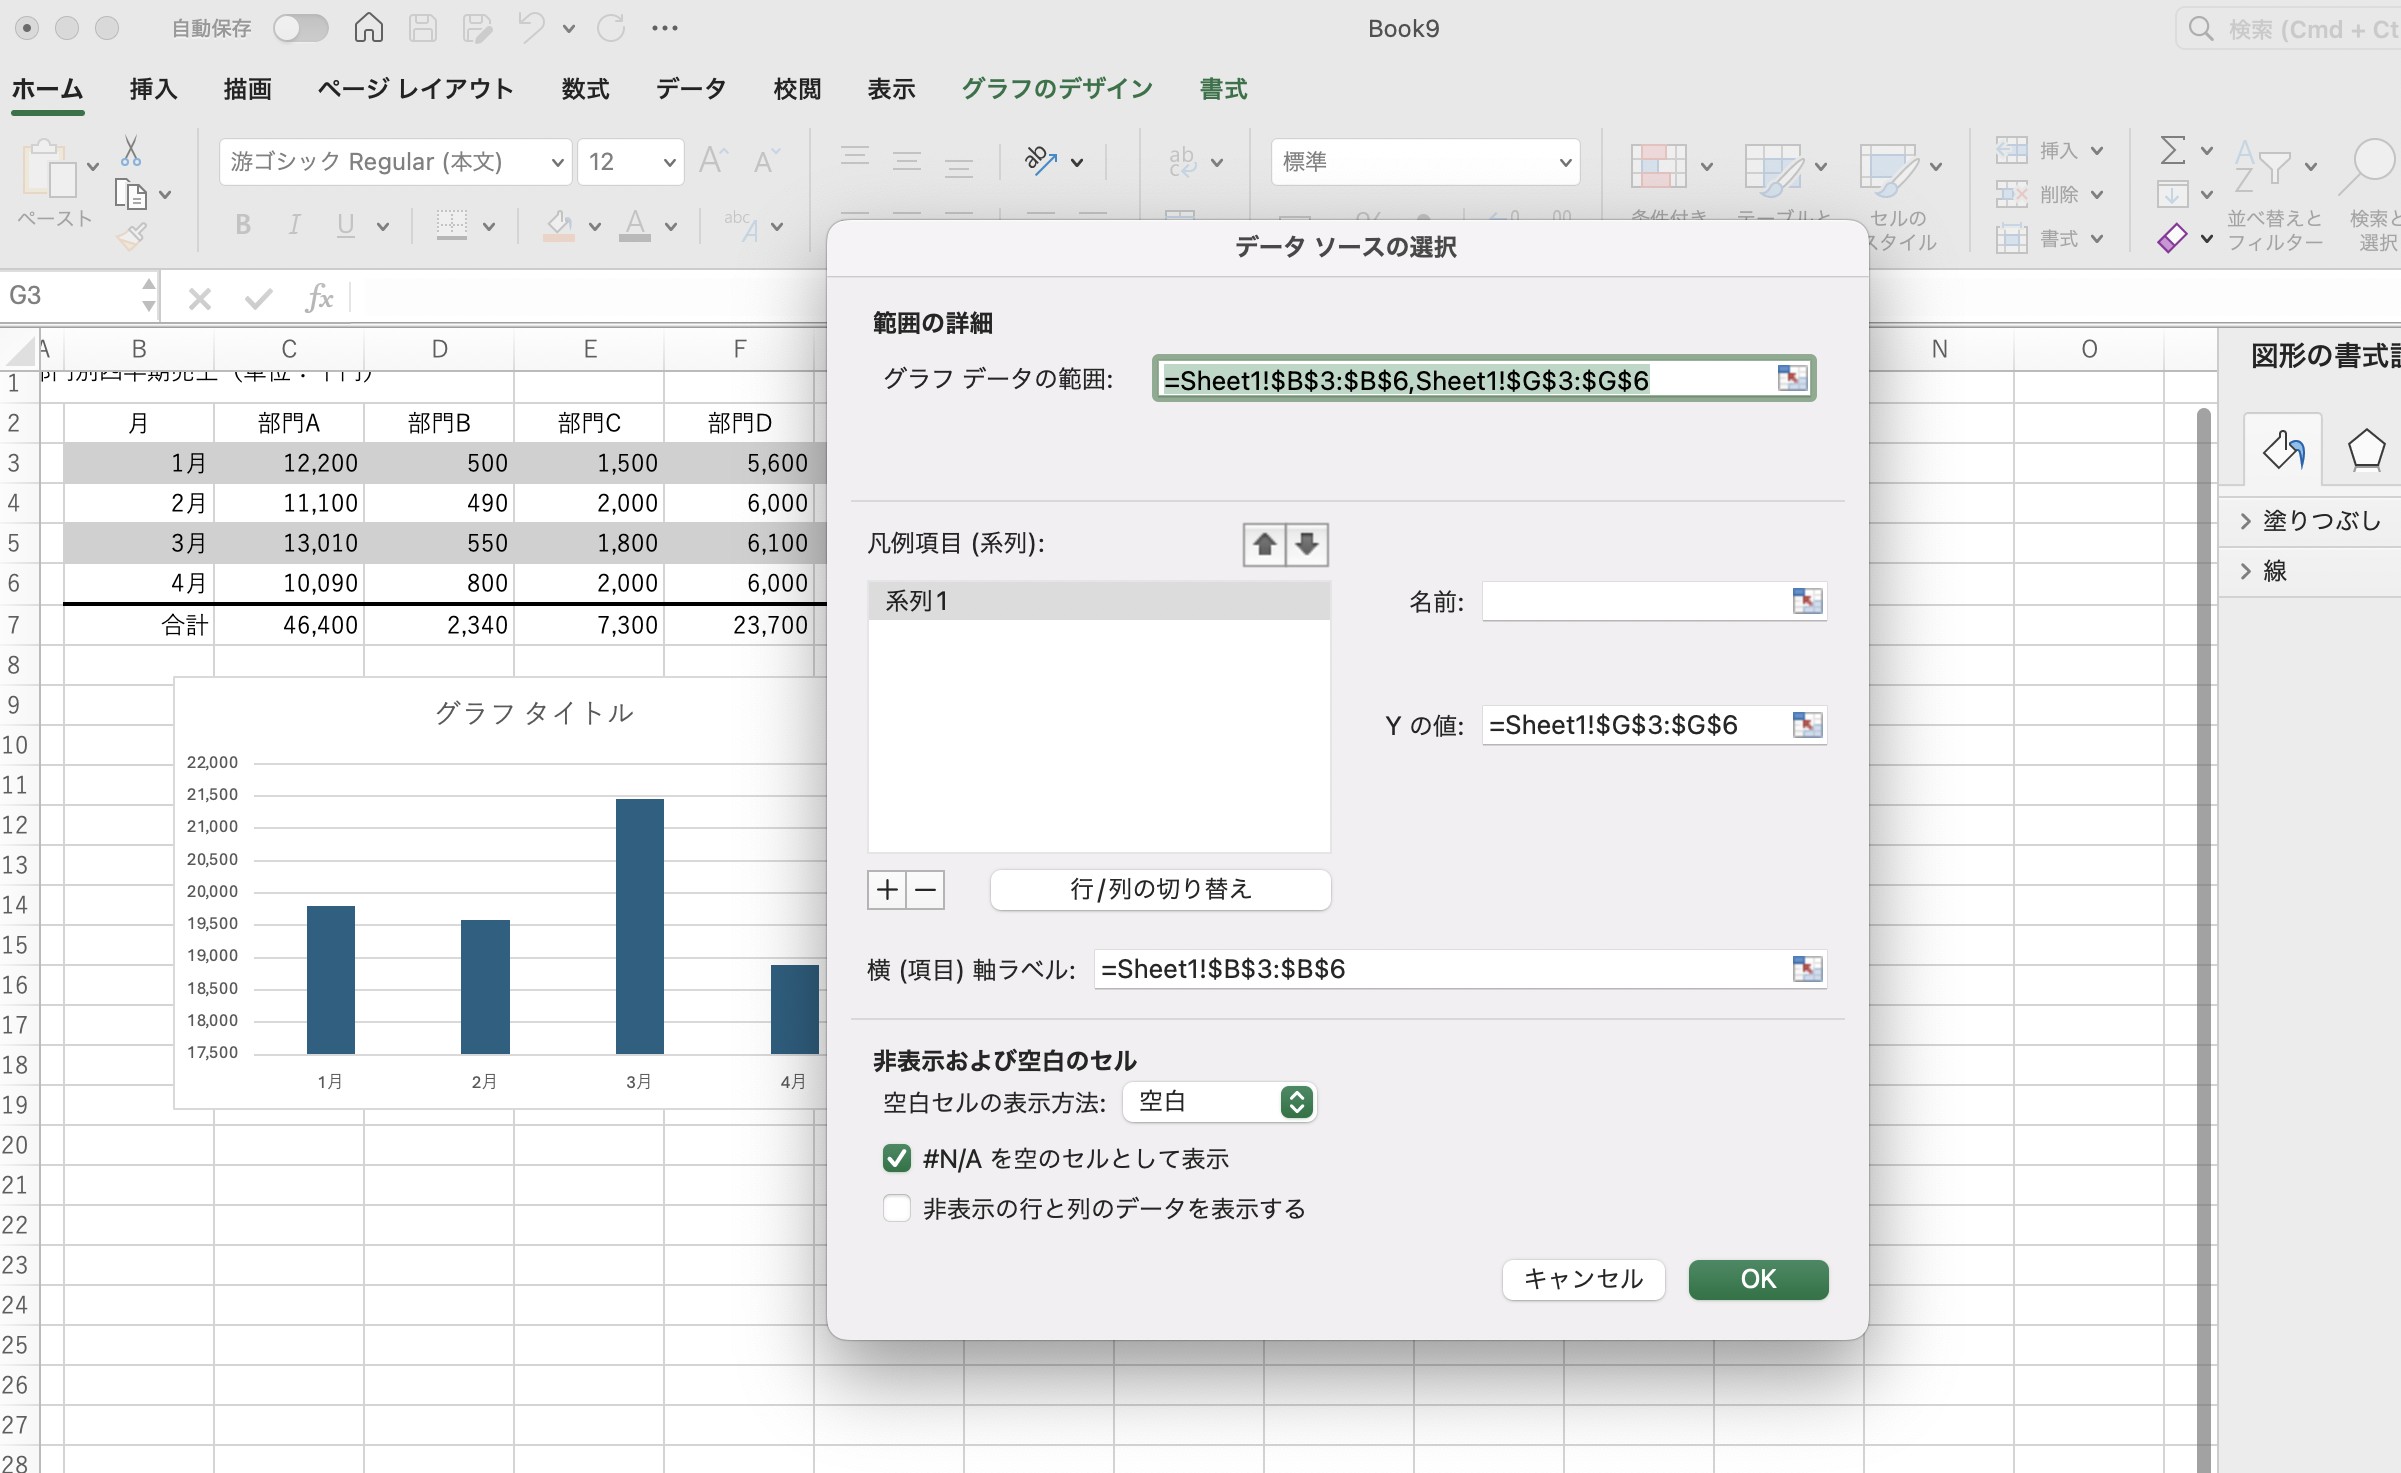
Task: Select the pentagon effects tab icon
Action: (x=2366, y=450)
